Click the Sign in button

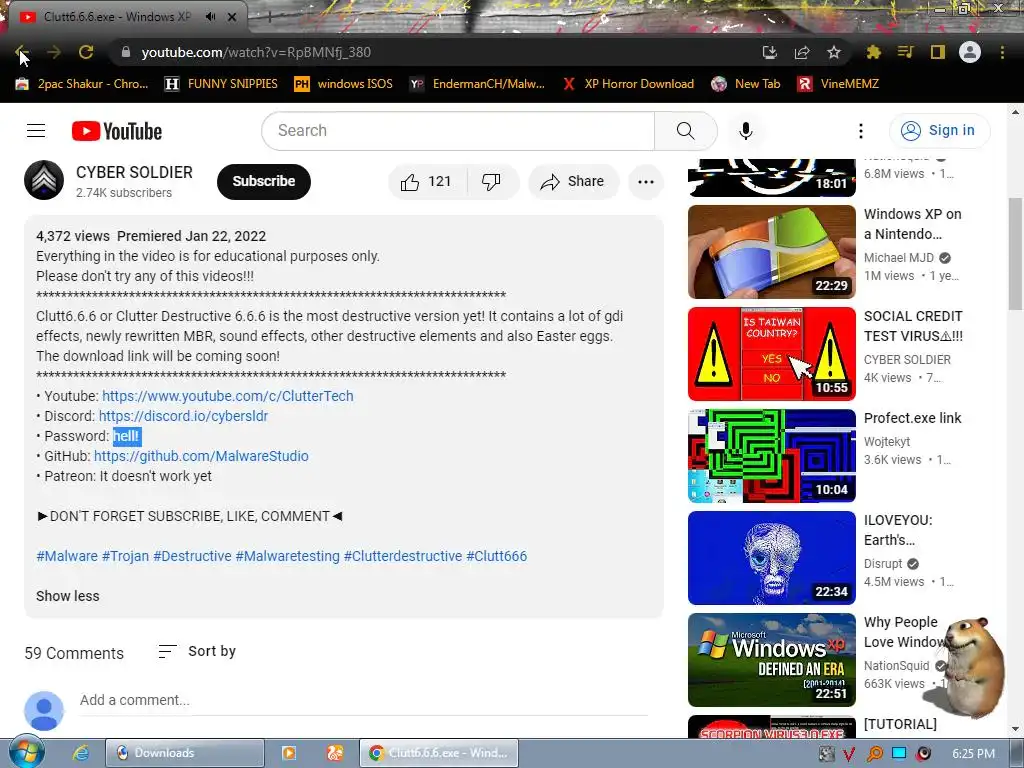939,131
